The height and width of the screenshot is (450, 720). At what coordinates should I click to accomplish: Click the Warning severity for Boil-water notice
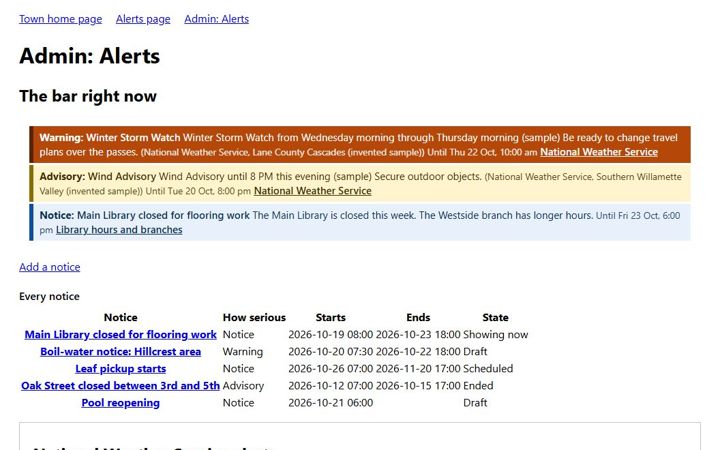[243, 352]
